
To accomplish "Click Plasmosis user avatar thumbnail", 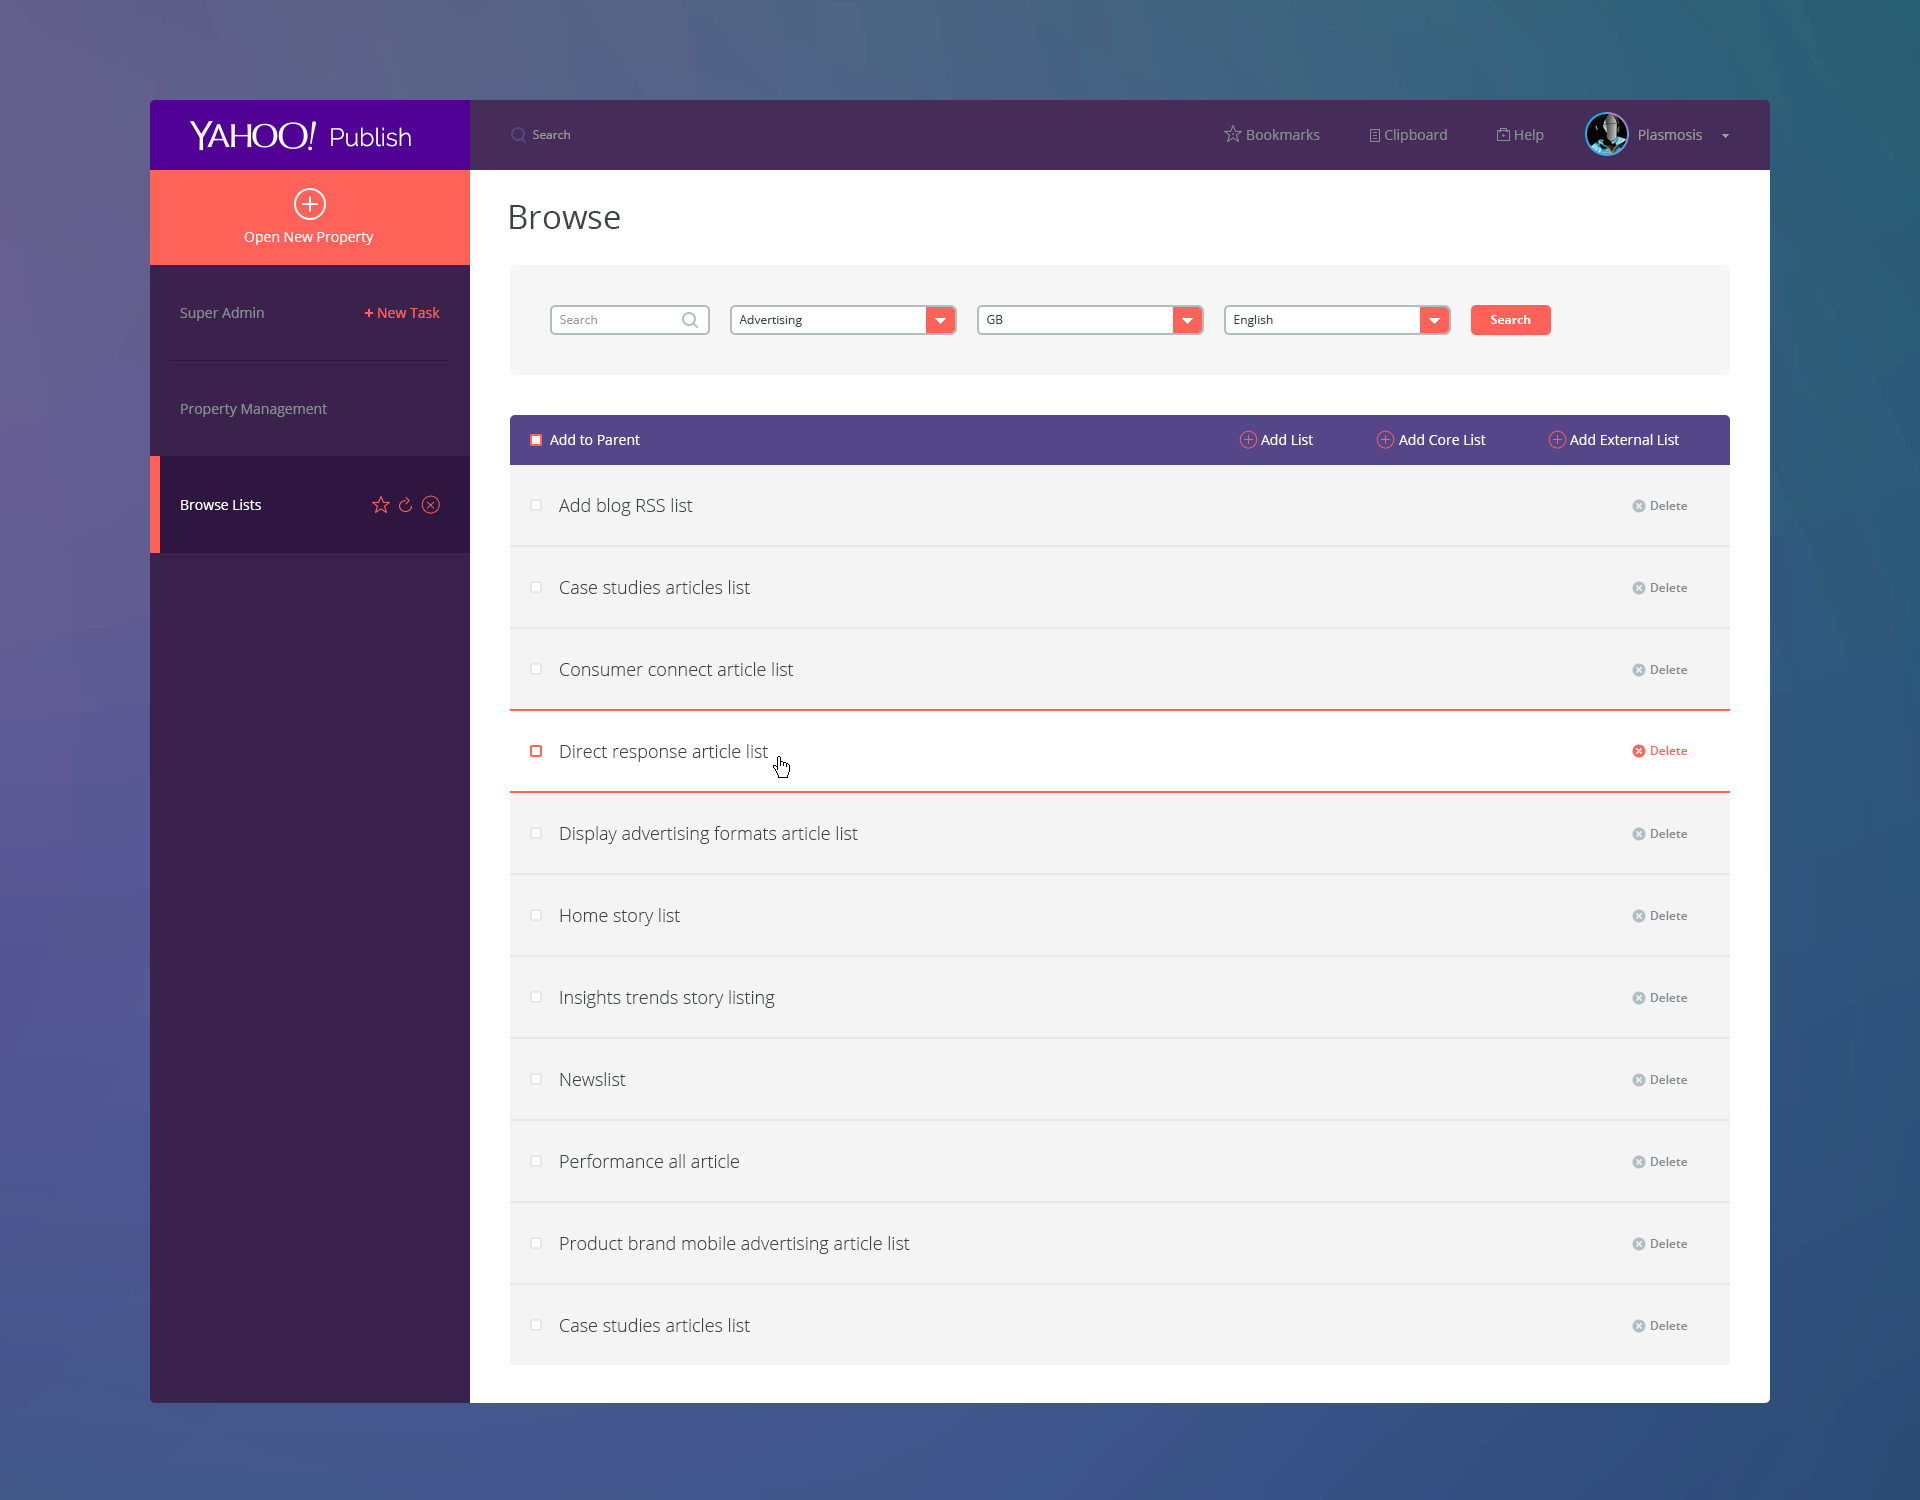I will [1606, 134].
